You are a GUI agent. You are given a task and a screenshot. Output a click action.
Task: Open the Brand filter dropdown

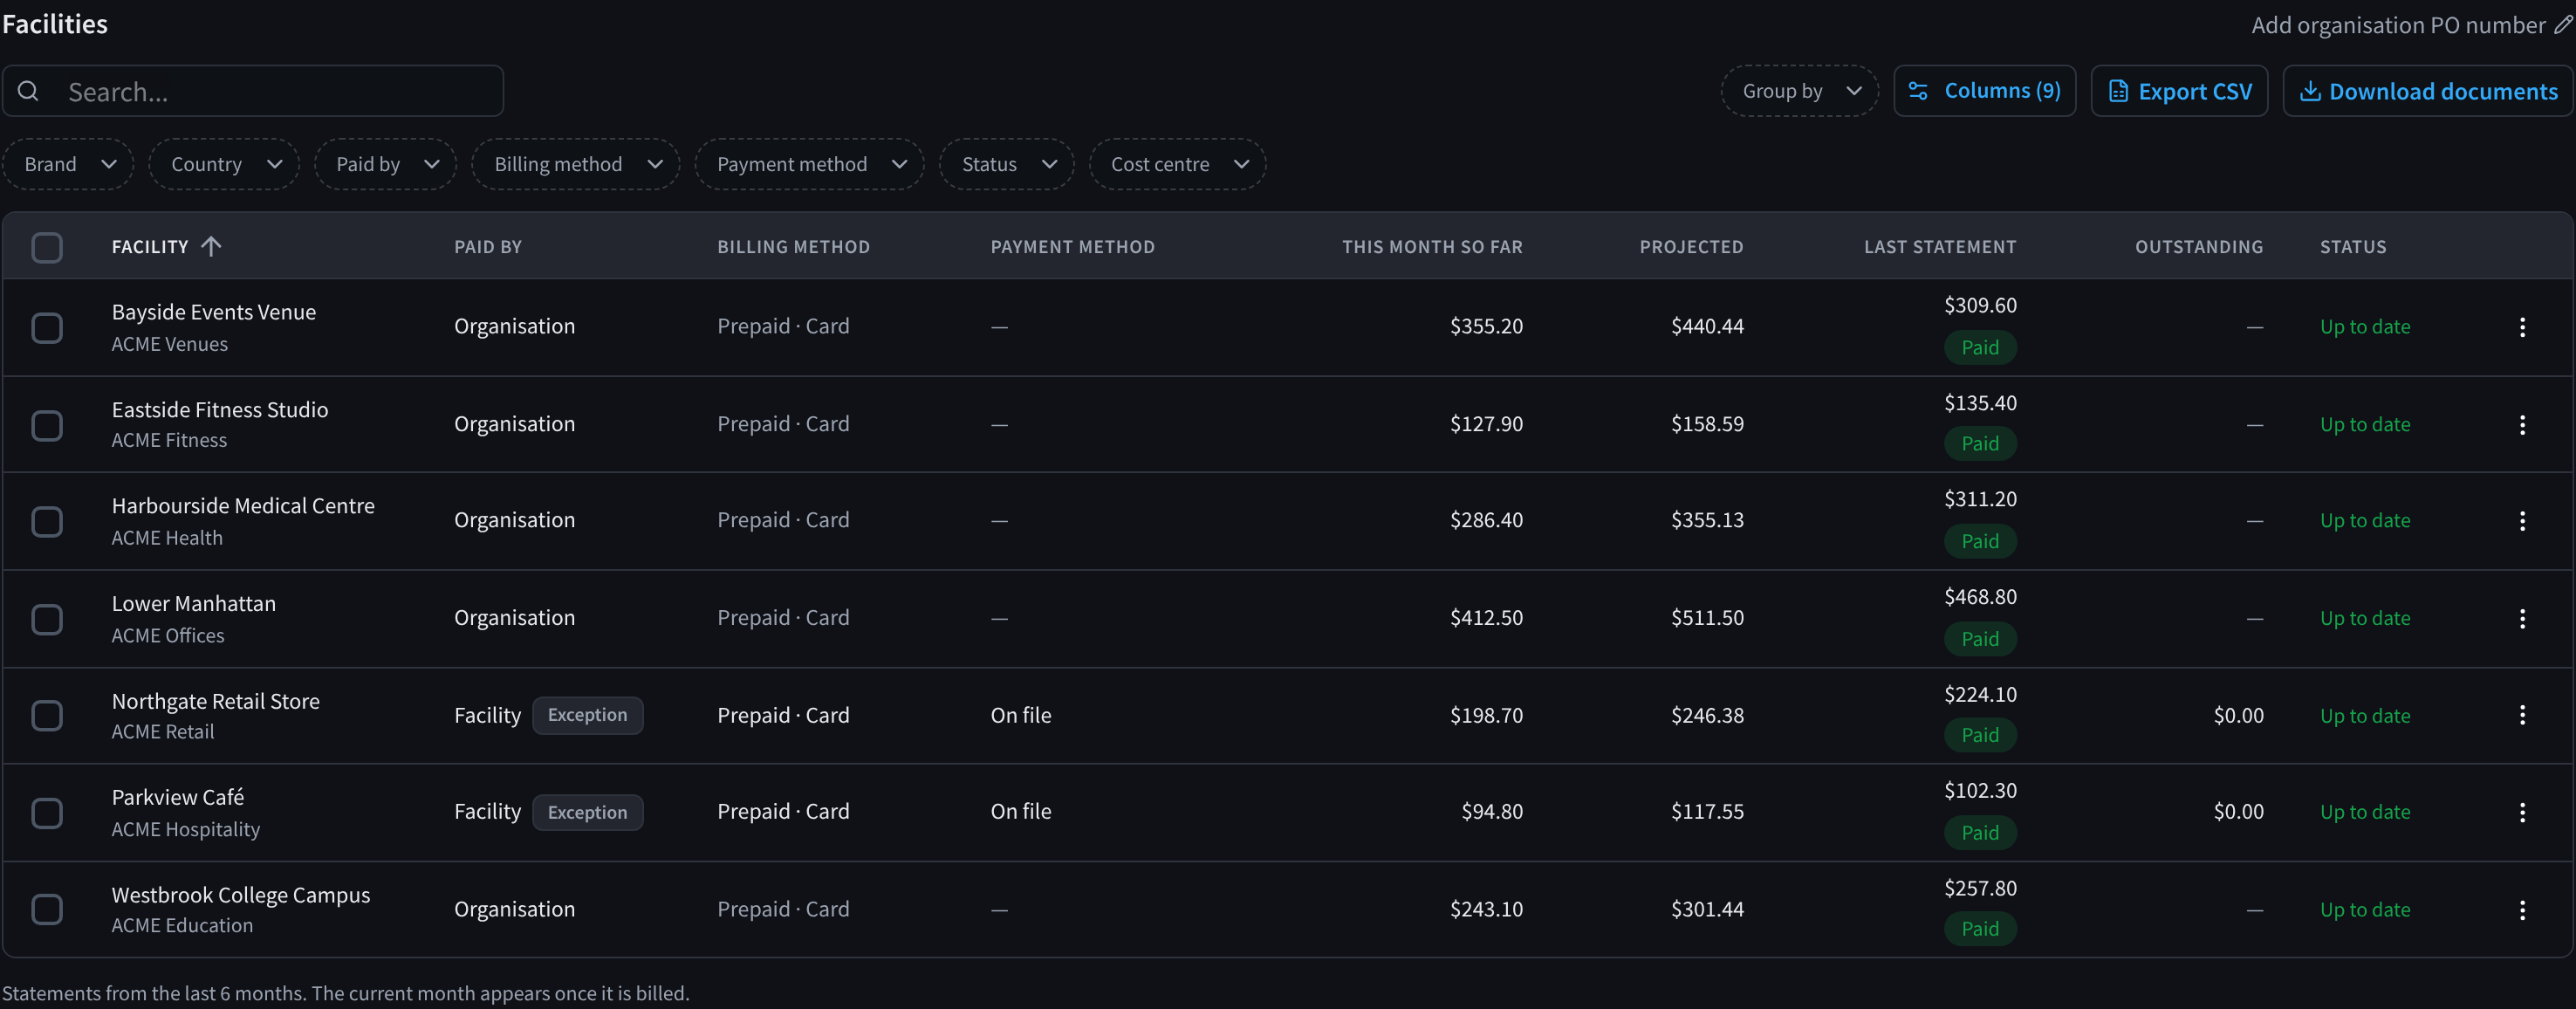[x=68, y=164]
